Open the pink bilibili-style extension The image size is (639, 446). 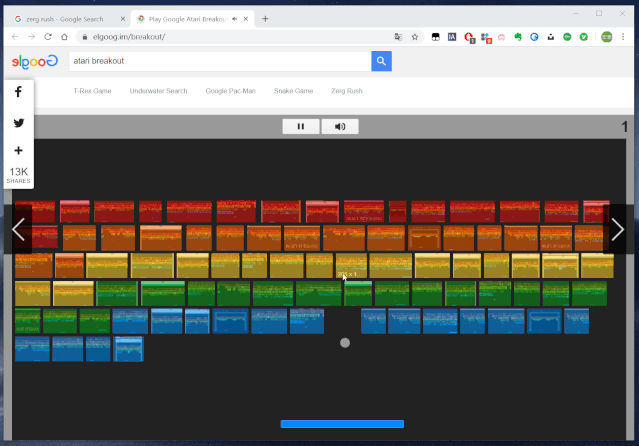click(x=502, y=37)
